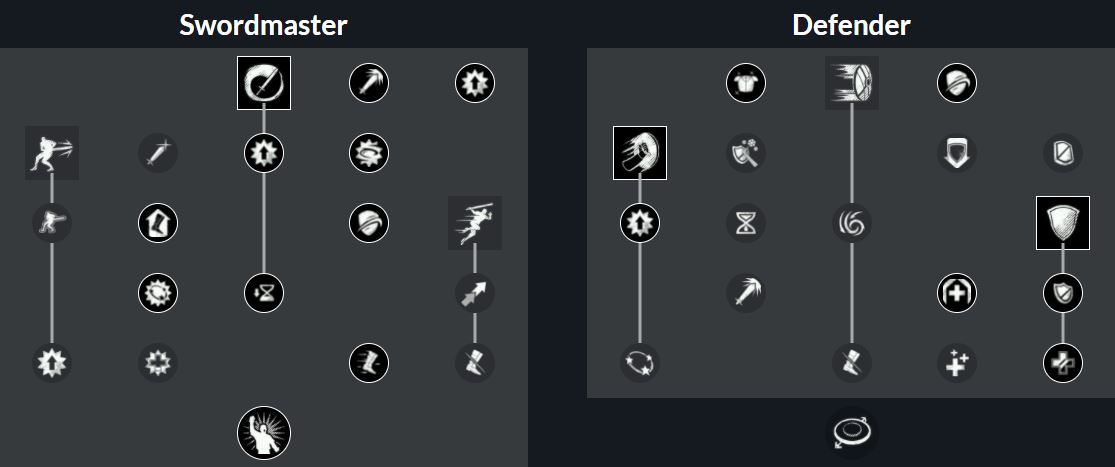Select the chest armor passive in Defender
The height and width of the screenshot is (467, 1115).
(746, 83)
